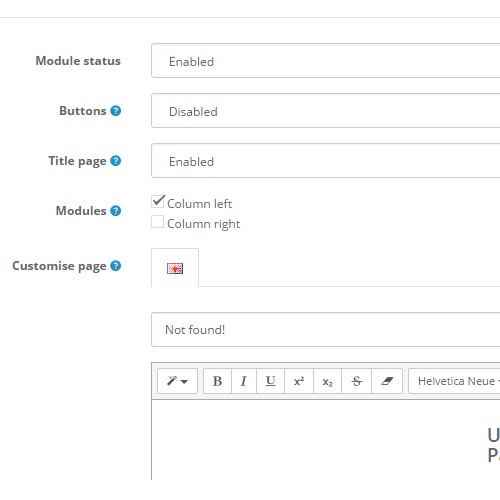Open the Module status dropdown
This screenshot has height=500, width=500.
tap(326, 60)
